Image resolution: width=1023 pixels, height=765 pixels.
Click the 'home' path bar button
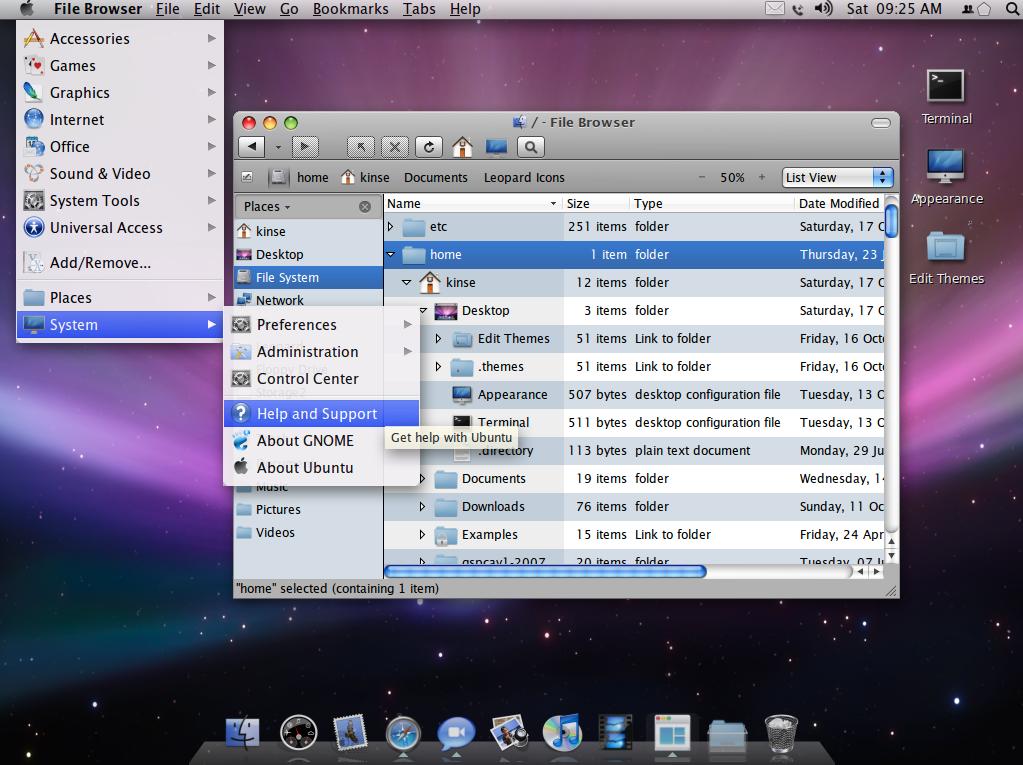click(313, 177)
